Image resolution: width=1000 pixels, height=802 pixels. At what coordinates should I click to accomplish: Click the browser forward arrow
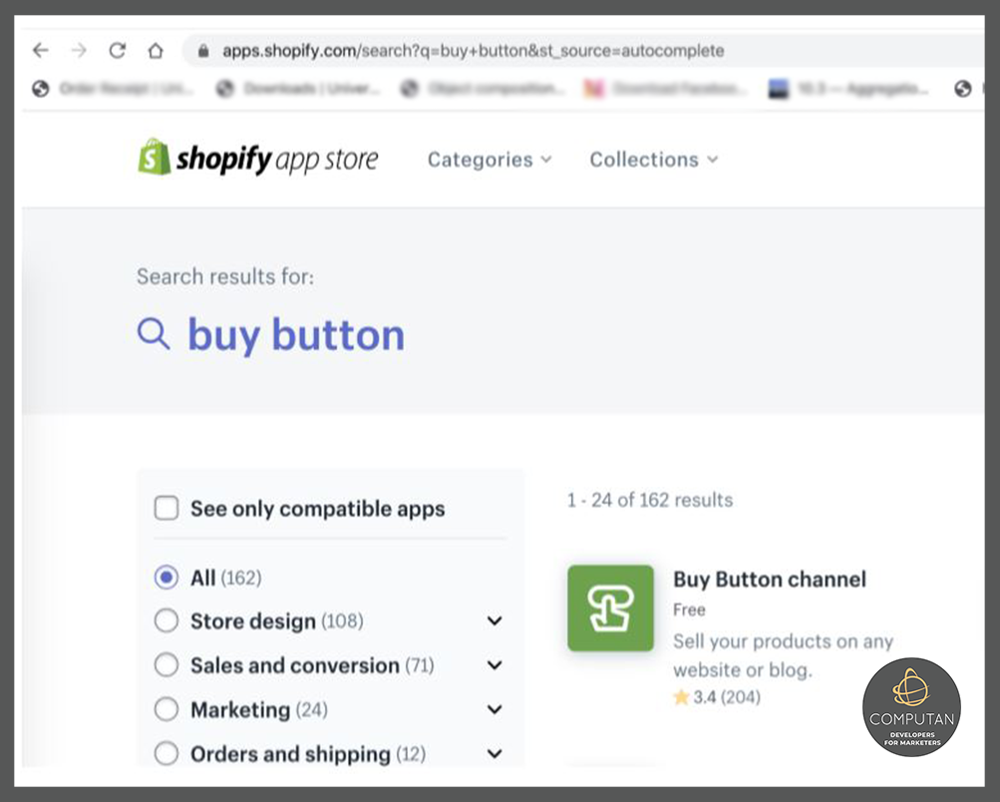click(78, 50)
